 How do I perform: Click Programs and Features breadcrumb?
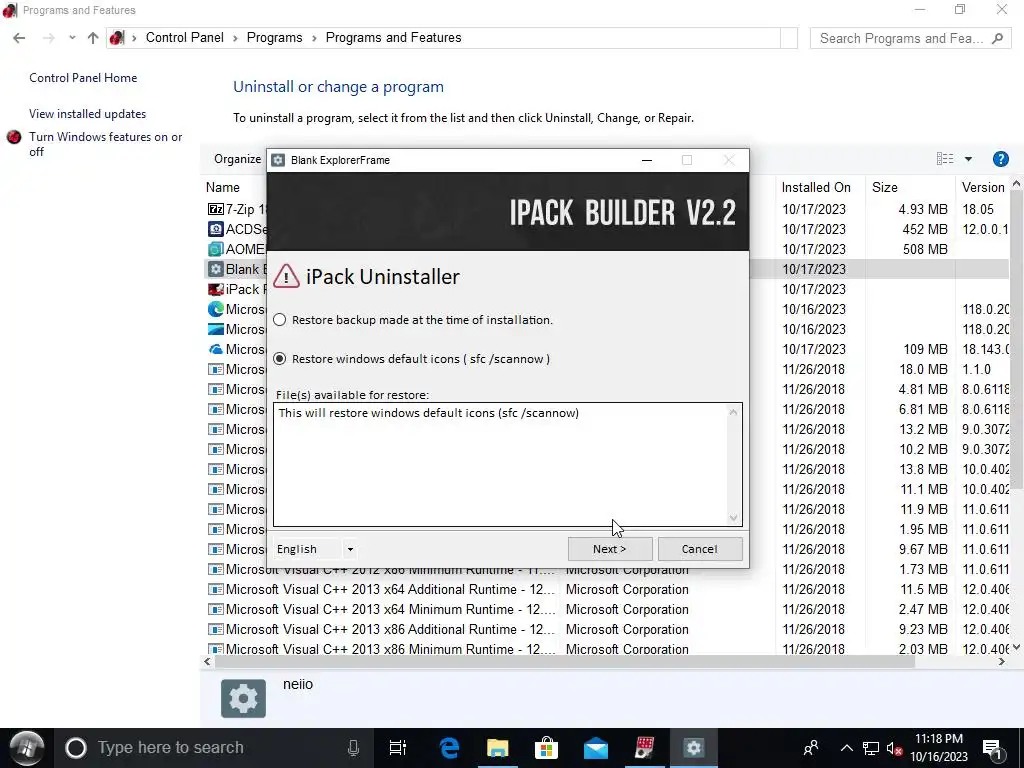393,38
